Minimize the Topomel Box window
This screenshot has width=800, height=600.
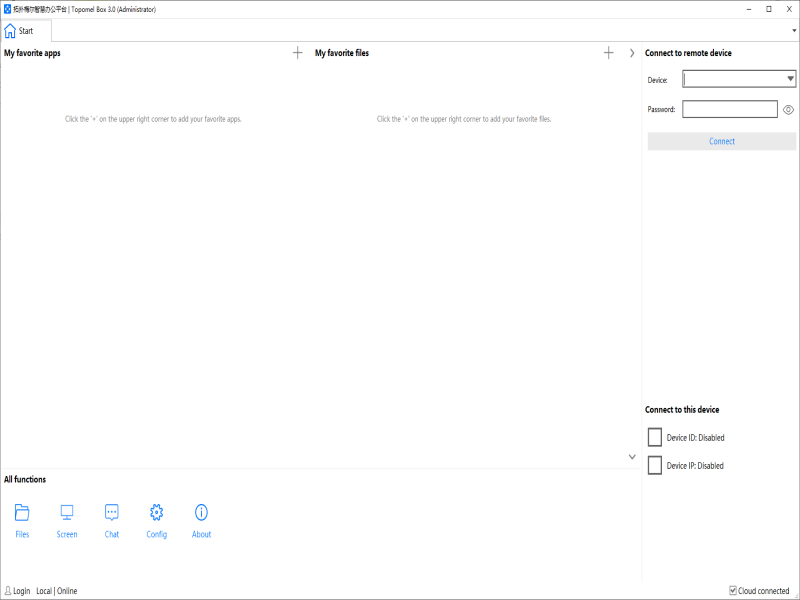pos(749,9)
